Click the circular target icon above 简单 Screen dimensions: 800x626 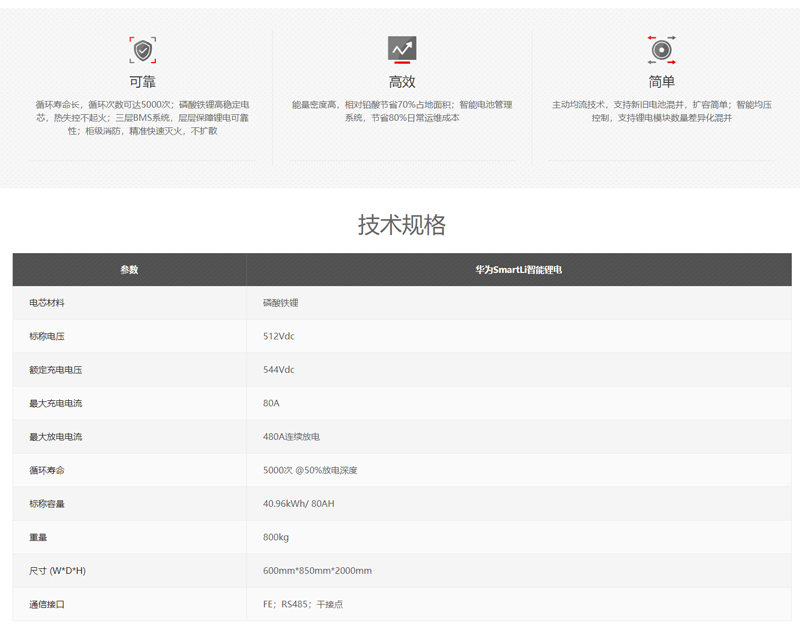pyautogui.click(x=662, y=50)
